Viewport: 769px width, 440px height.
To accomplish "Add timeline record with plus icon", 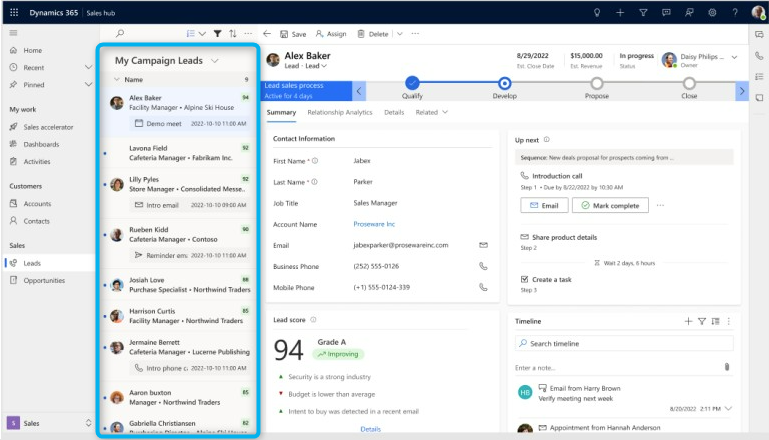I will (x=688, y=321).
